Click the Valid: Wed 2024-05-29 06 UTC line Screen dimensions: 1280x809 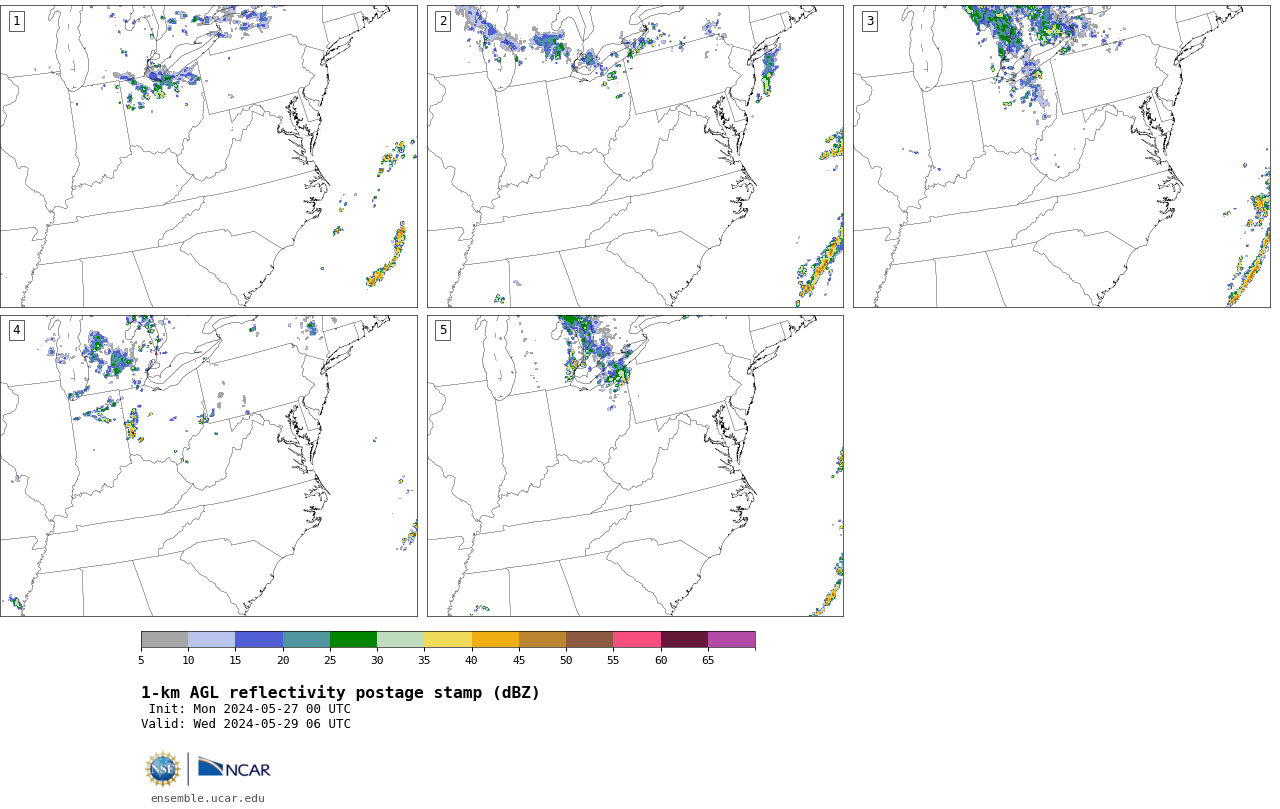pyautogui.click(x=246, y=724)
